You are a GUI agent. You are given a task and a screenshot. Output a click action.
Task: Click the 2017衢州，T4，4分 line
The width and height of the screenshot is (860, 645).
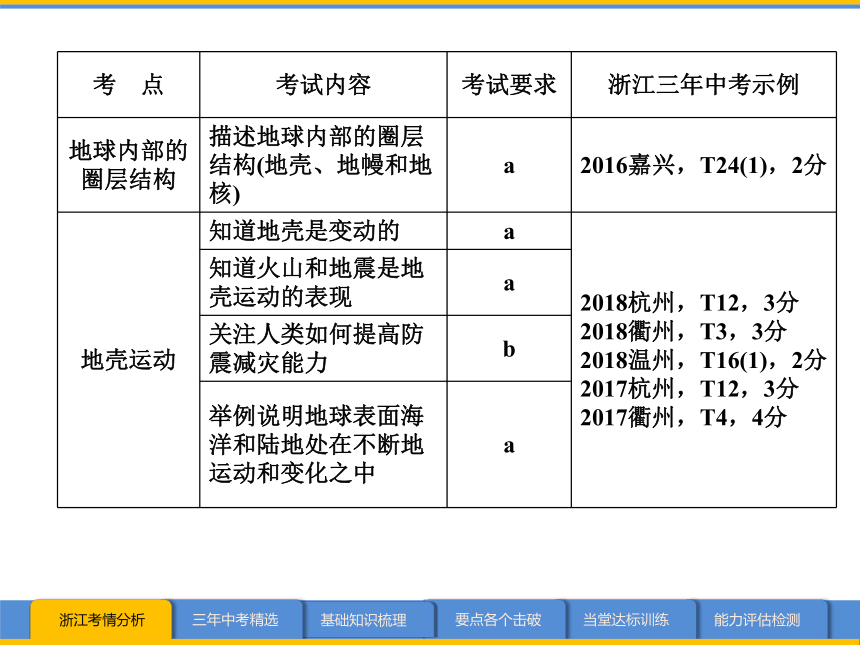(683, 417)
